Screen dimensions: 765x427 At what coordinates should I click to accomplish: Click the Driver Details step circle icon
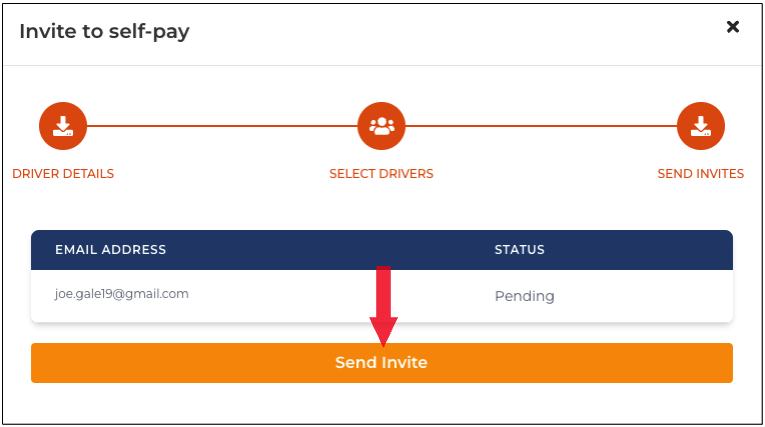pyautogui.click(x=63, y=126)
